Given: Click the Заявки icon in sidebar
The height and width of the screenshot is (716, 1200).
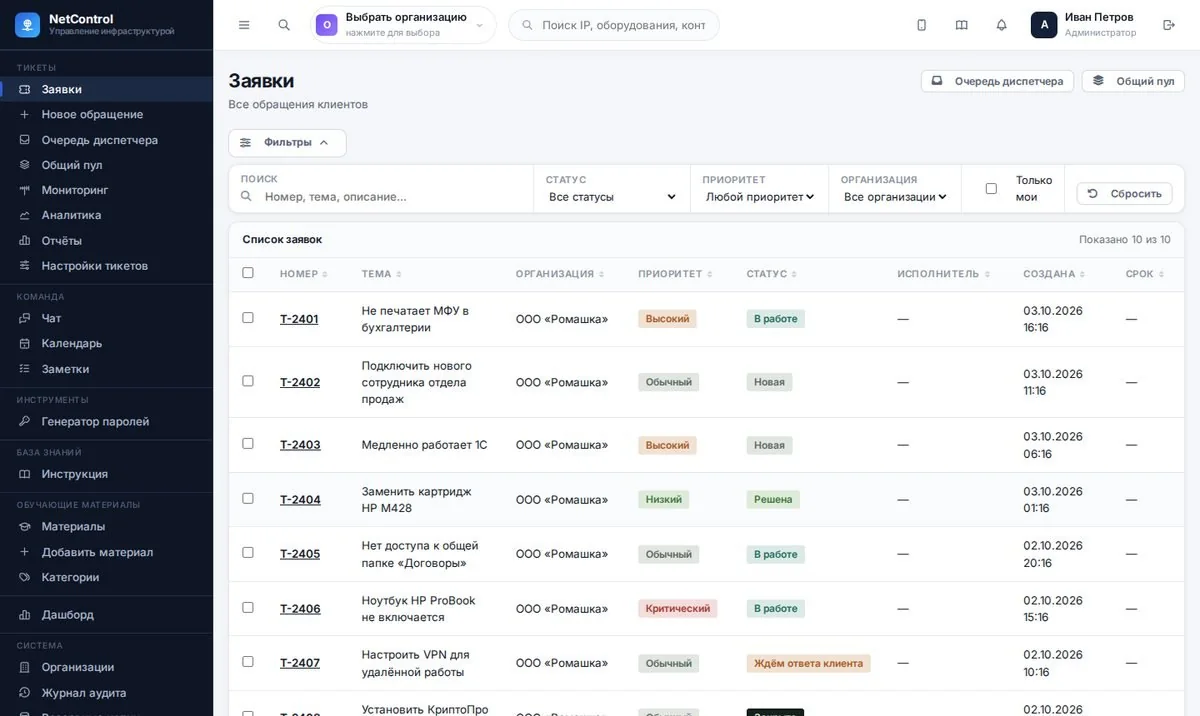Looking at the screenshot, I should click(x=24, y=89).
